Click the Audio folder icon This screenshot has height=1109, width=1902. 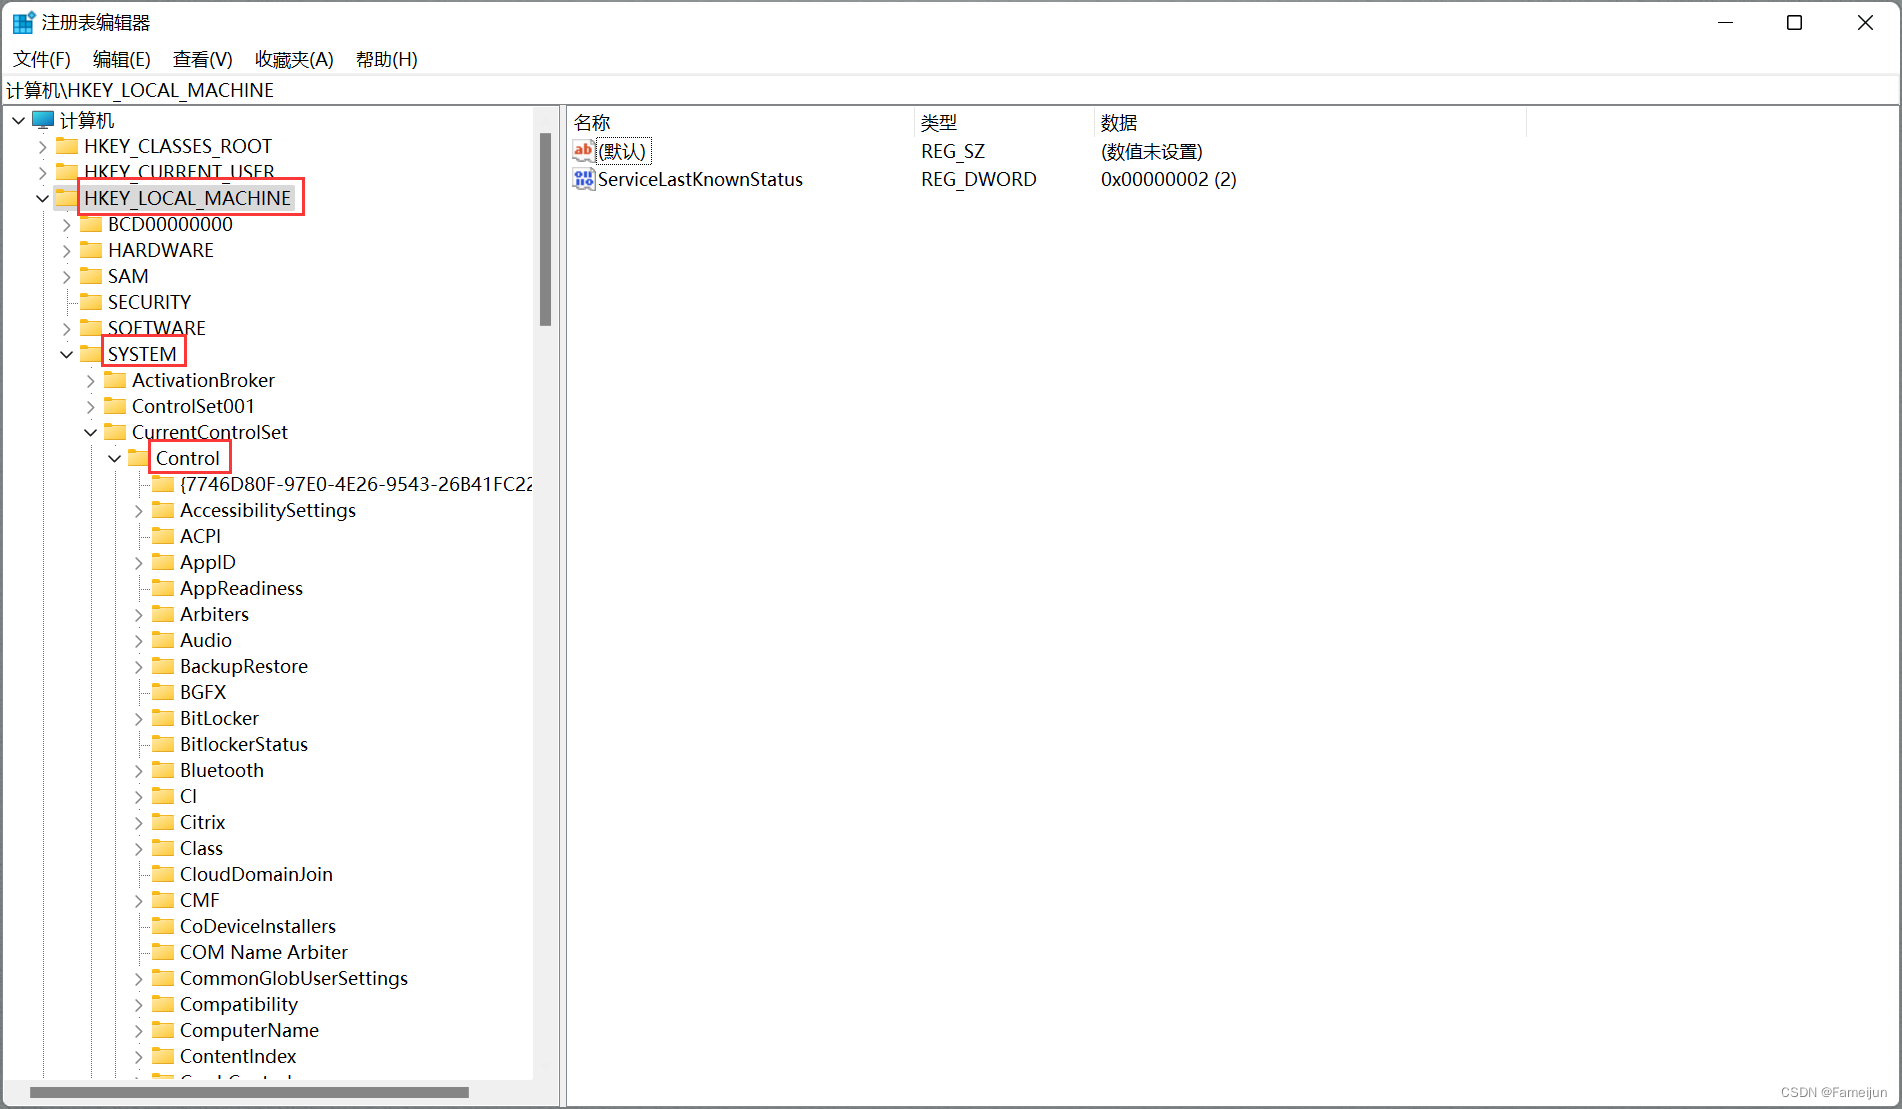[x=163, y=640]
